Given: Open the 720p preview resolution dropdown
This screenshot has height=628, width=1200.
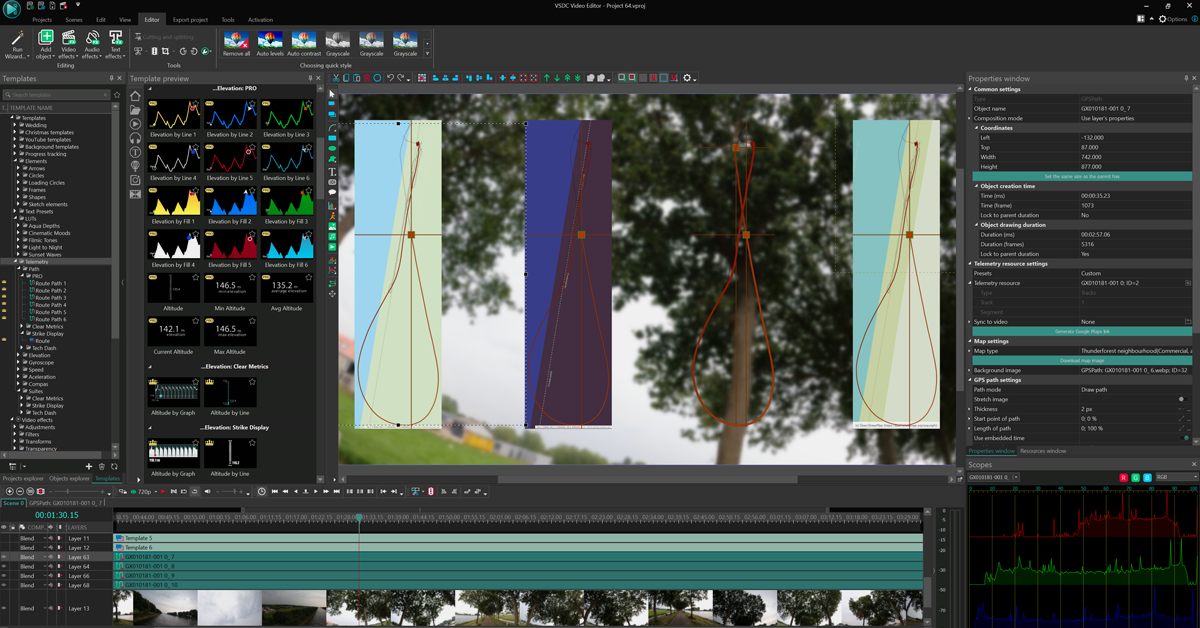Looking at the screenshot, I should [x=147, y=492].
